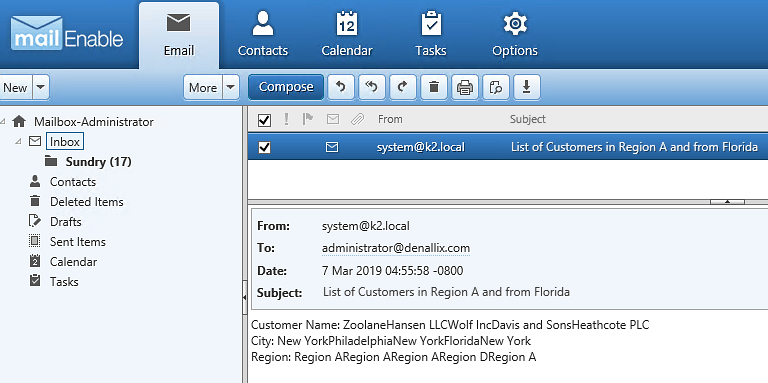768x383 pixels.
Task: Click the Reply All toolbar icon
Action: coord(372,87)
